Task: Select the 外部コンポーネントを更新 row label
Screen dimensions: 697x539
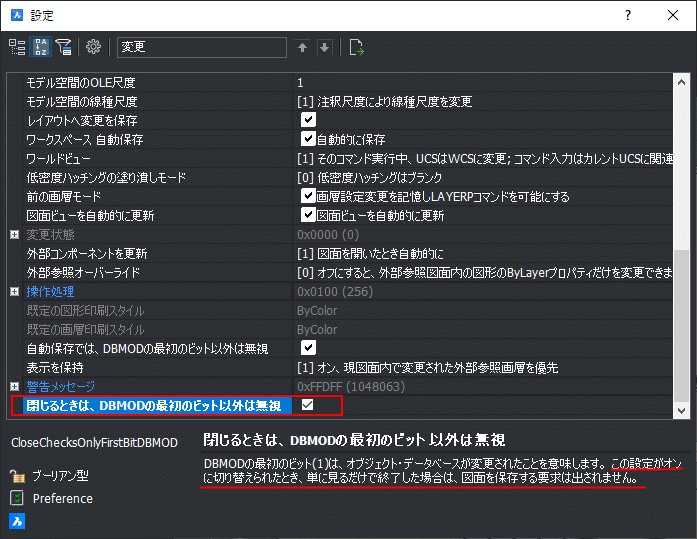Action: pos(87,253)
